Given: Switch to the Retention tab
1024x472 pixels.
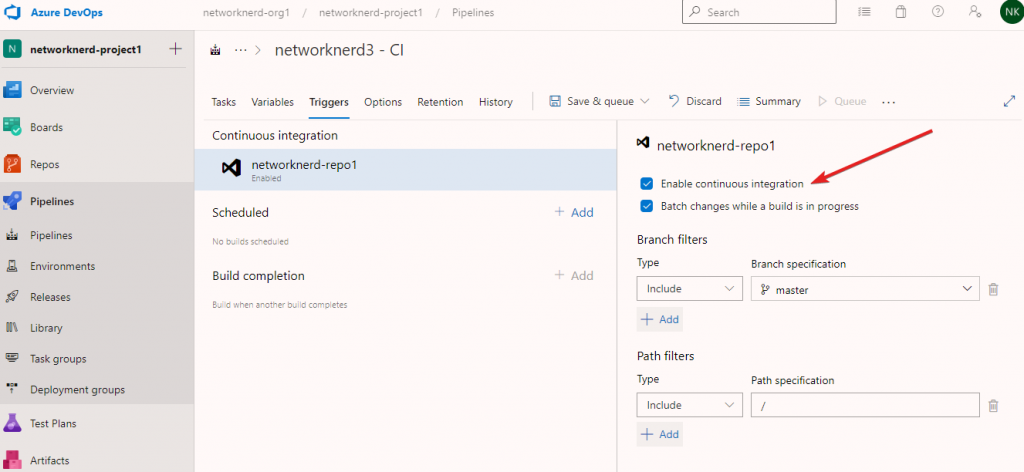Looking at the screenshot, I should coord(440,102).
